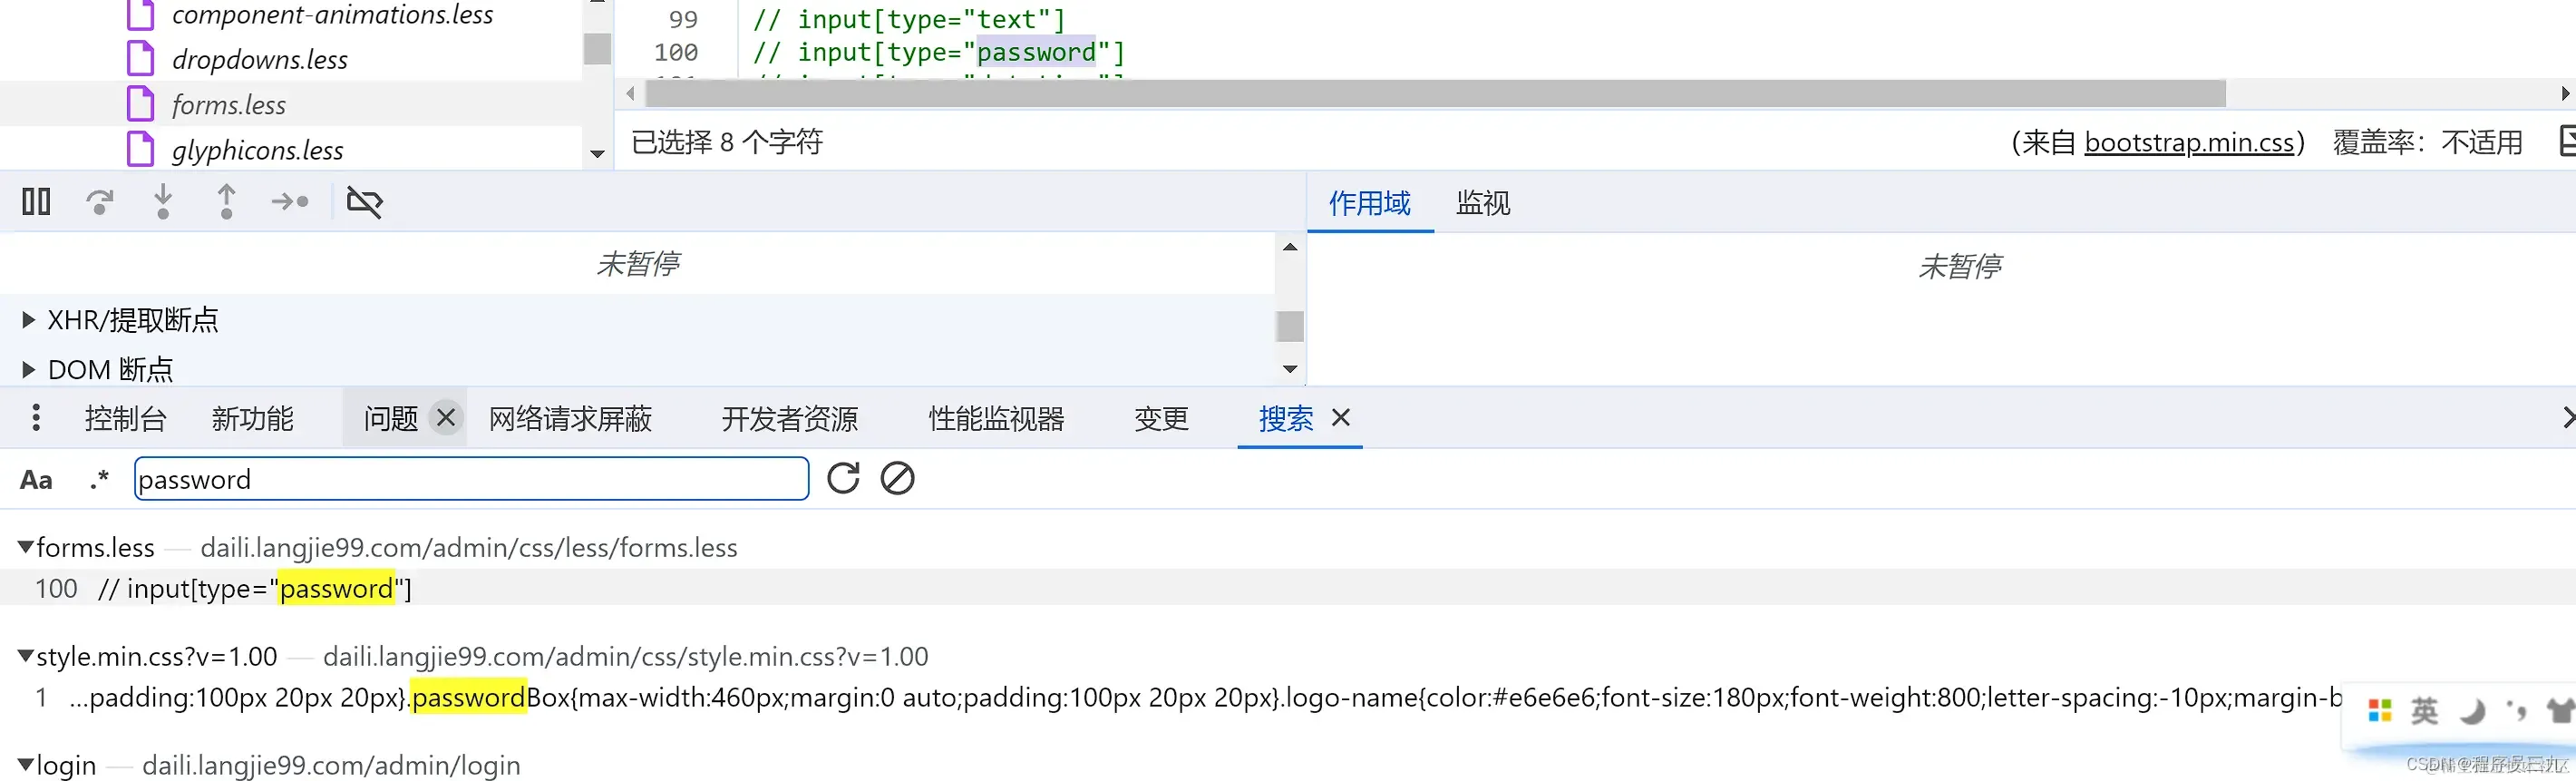Select forms.less in file tree
Image resolution: width=2576 pixels, height=781 pixels.
click(229, 105)
